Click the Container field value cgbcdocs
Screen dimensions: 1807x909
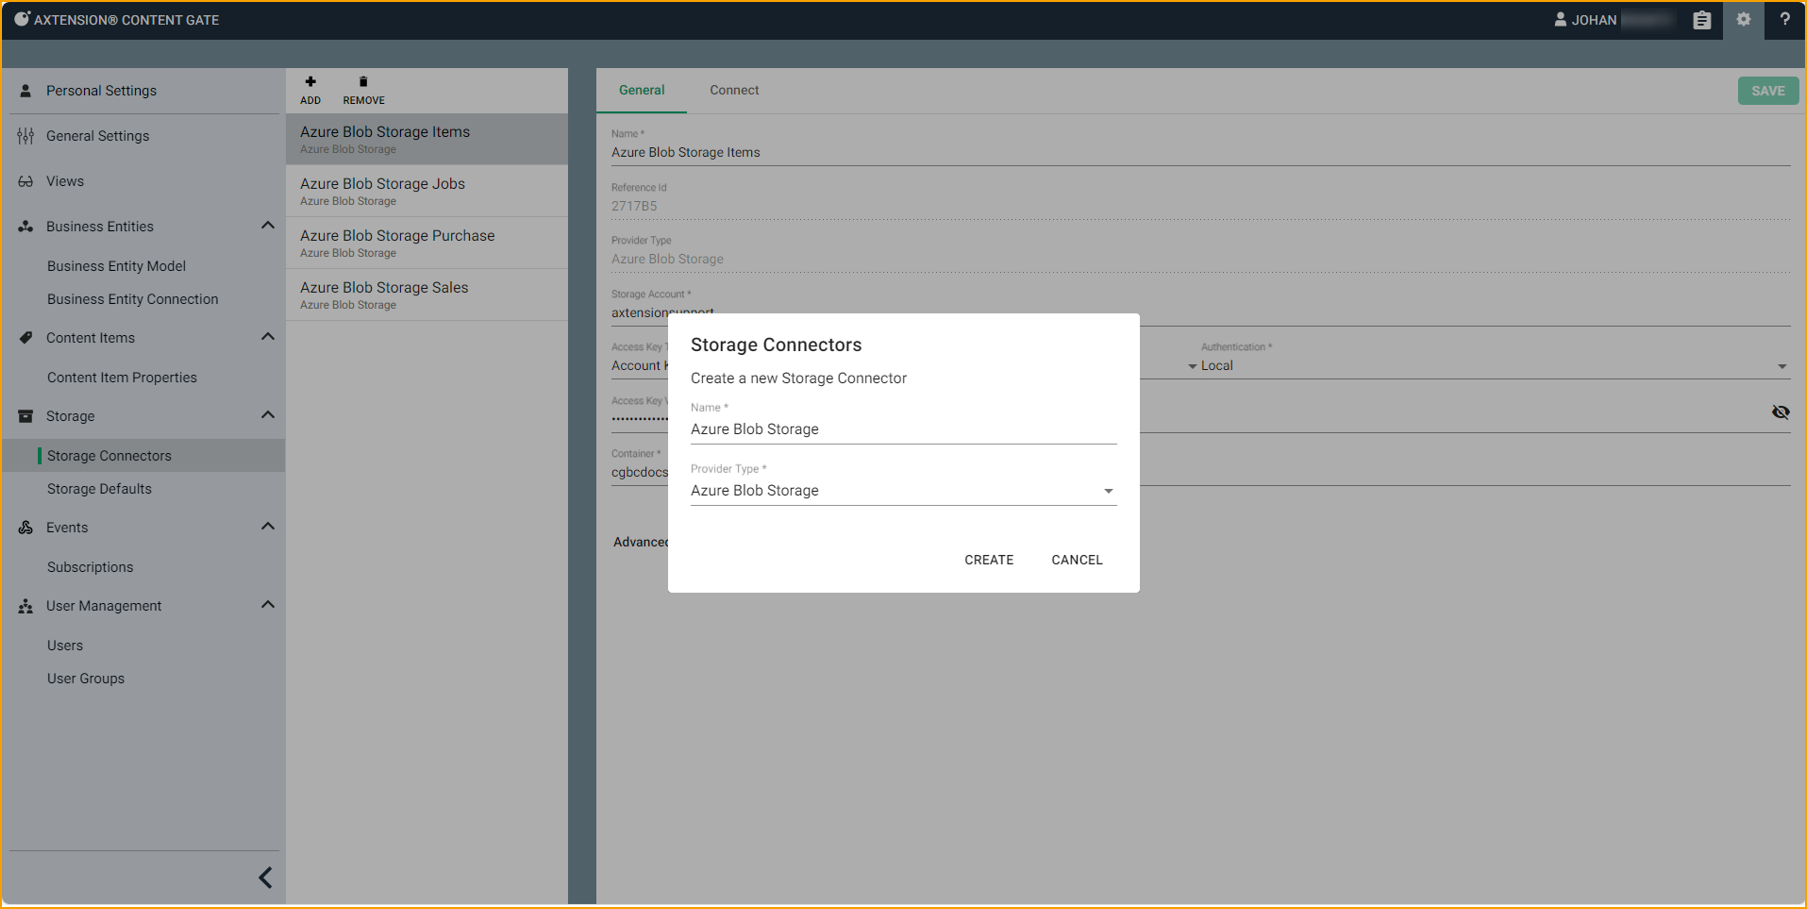[639, 473]
